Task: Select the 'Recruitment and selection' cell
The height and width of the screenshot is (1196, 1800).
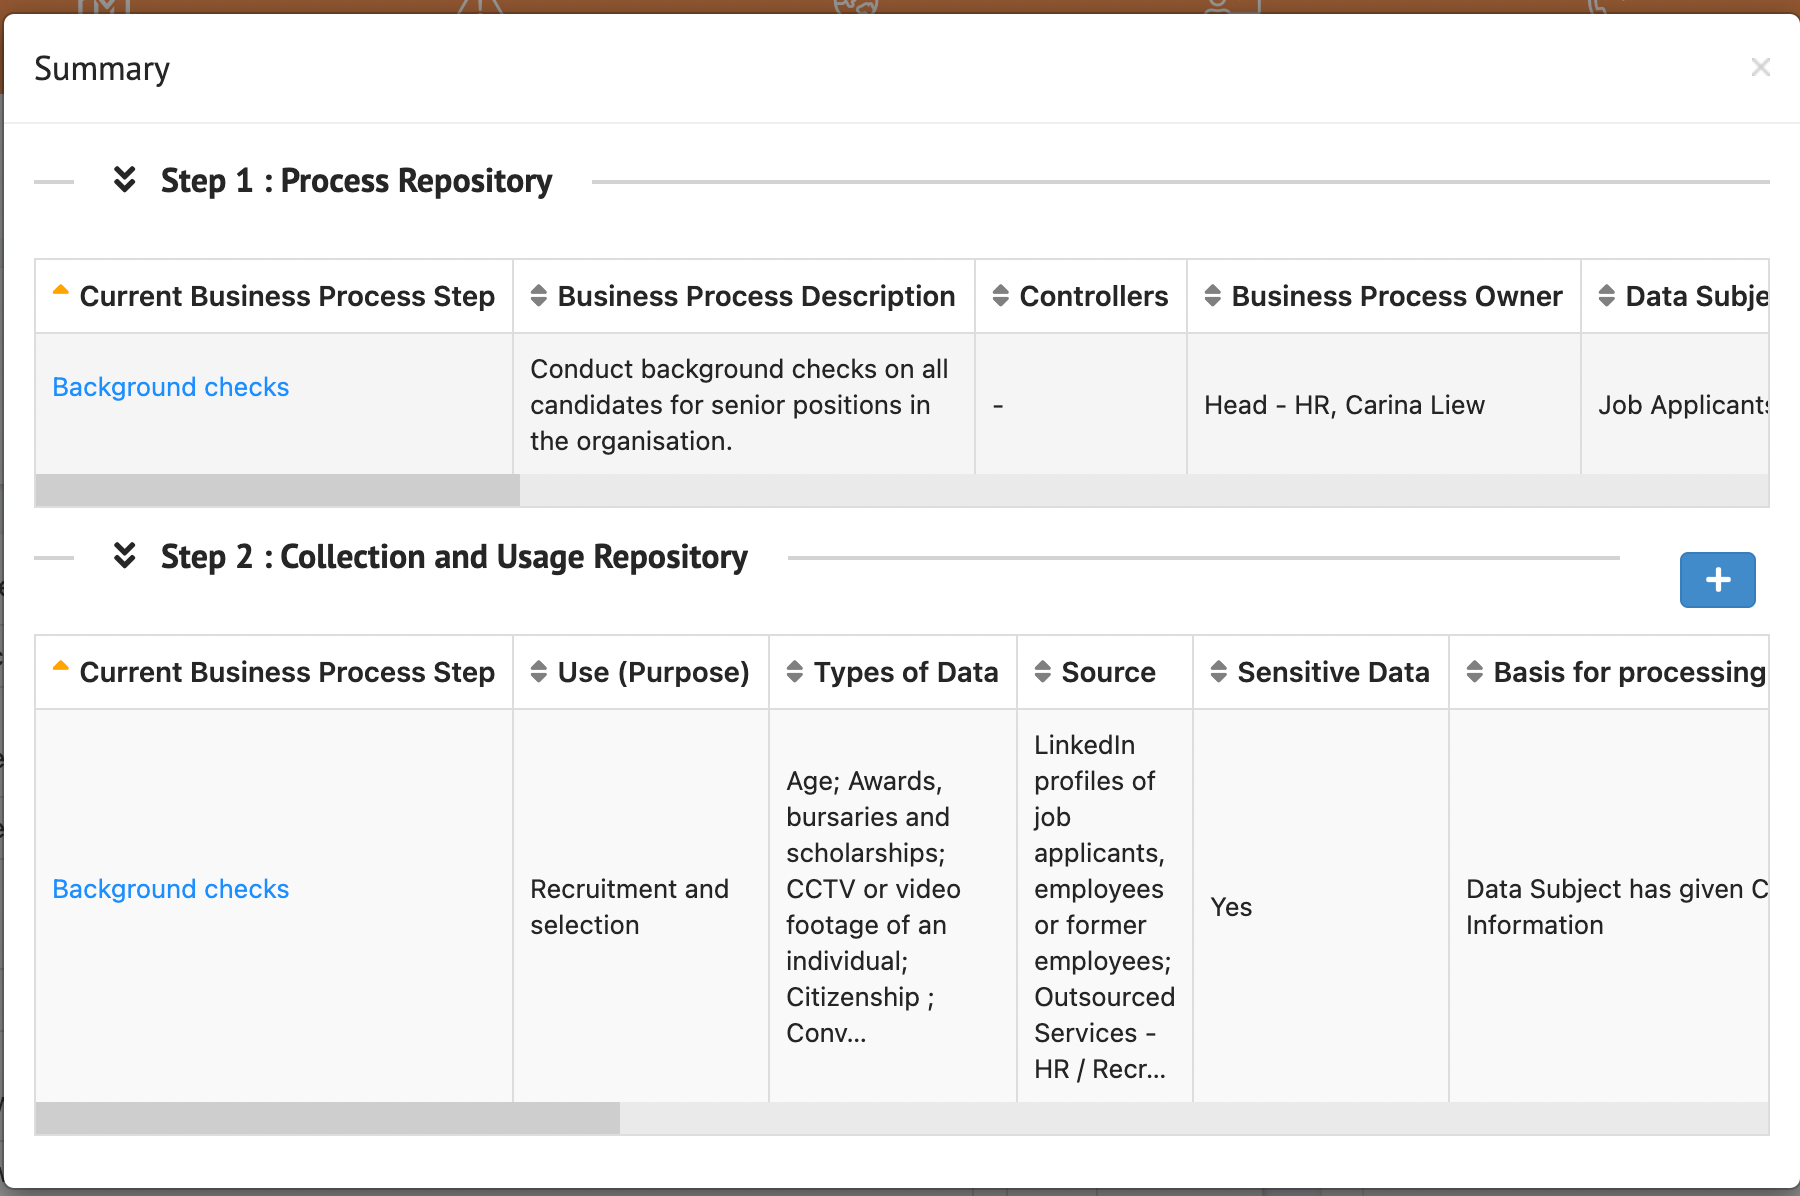Action: pyautogui.click(x=640, y=907)
